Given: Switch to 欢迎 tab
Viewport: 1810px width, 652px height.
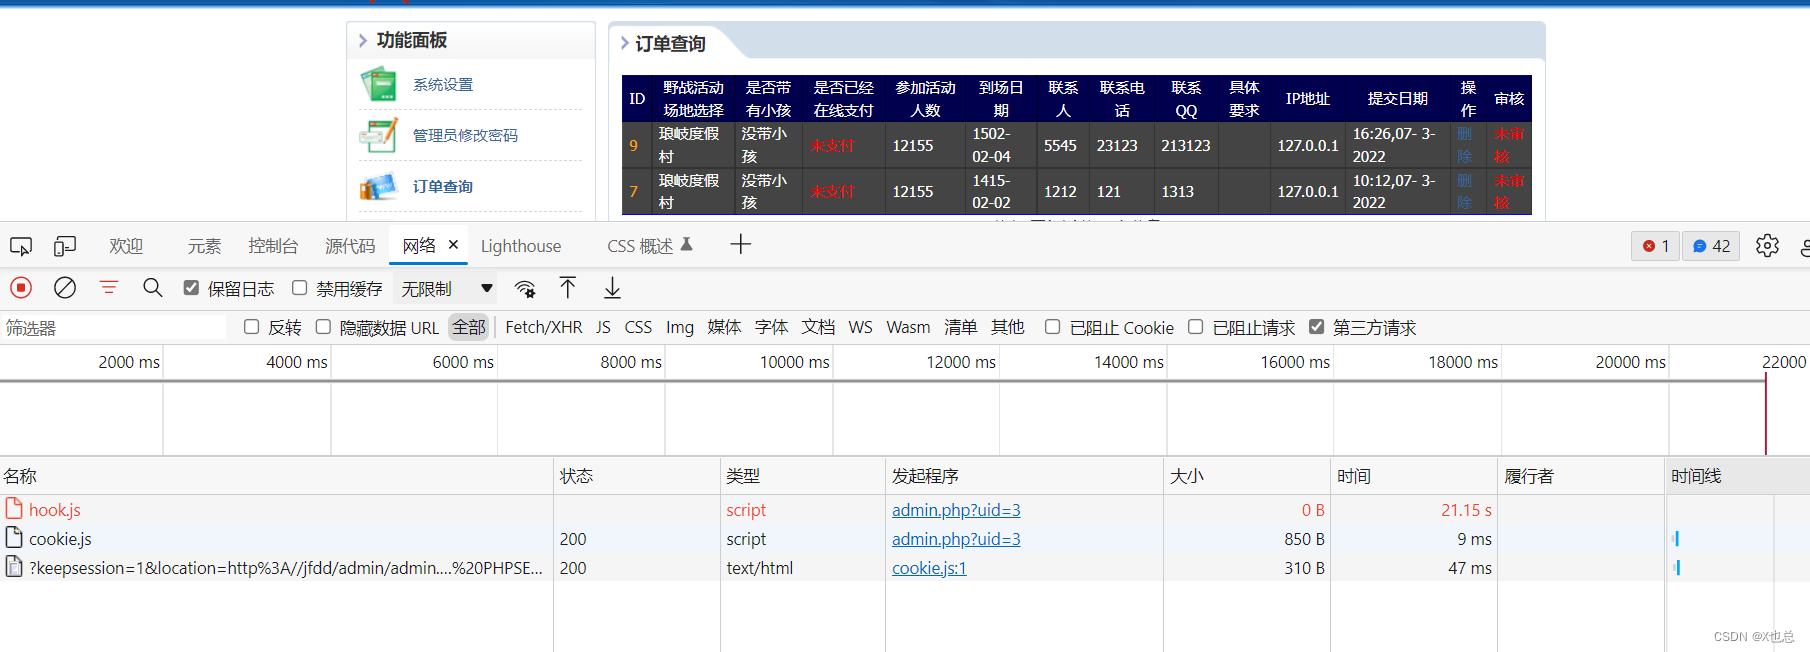Looking at the screenshot, I should [x=126, y=246].
